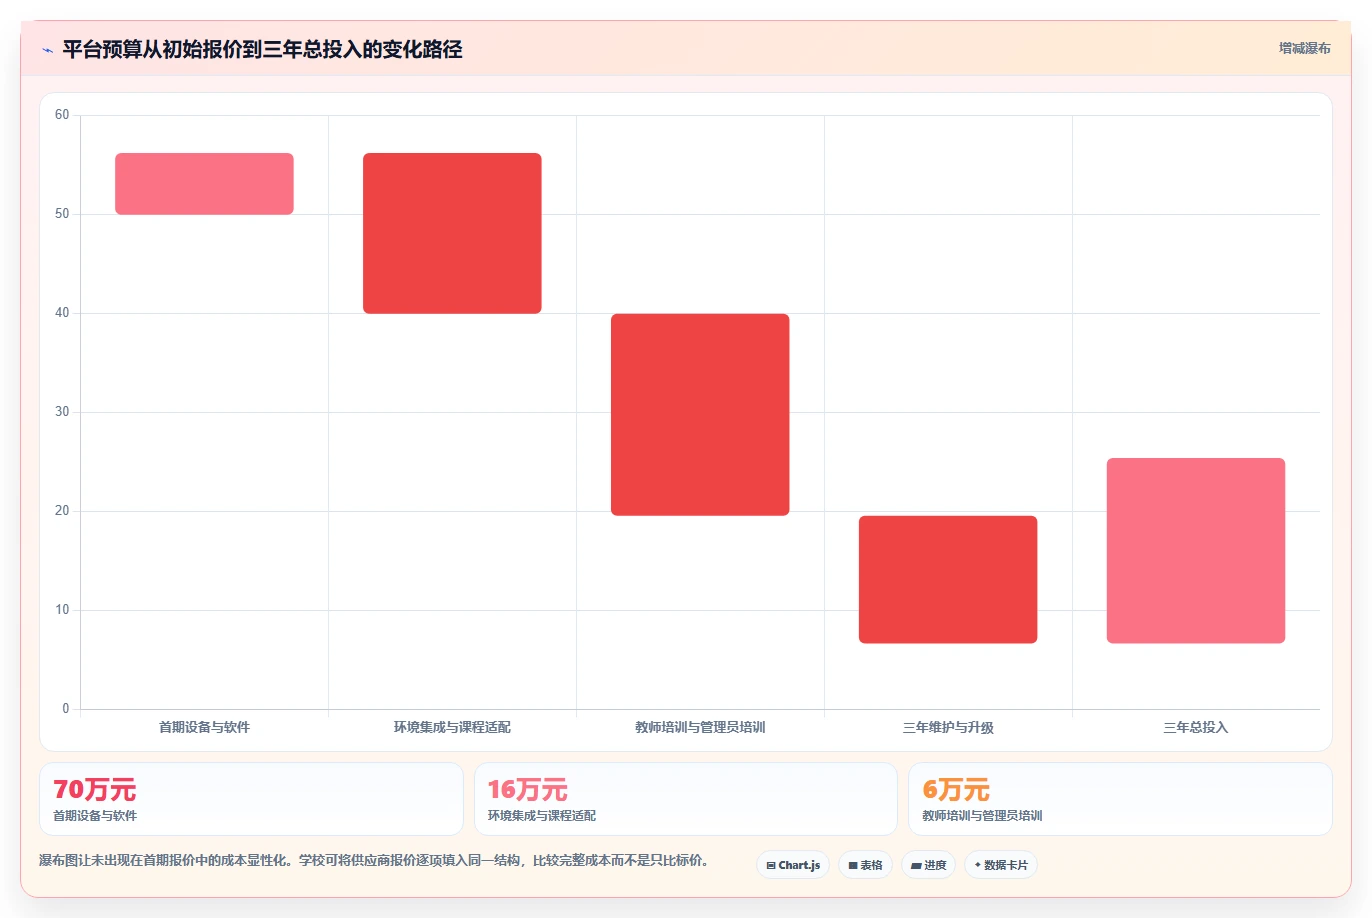Click the 环境集成与课程适配 waterfall bar
1372x918 pixels.
point(452,233)
